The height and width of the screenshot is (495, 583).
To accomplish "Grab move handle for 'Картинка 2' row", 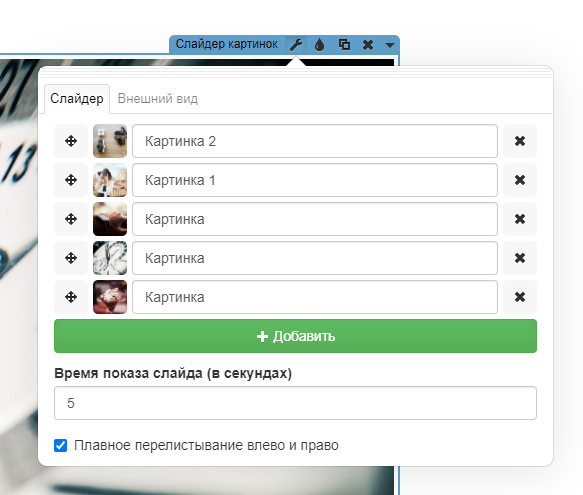I will pyautogui.click(x=71, y=141).
